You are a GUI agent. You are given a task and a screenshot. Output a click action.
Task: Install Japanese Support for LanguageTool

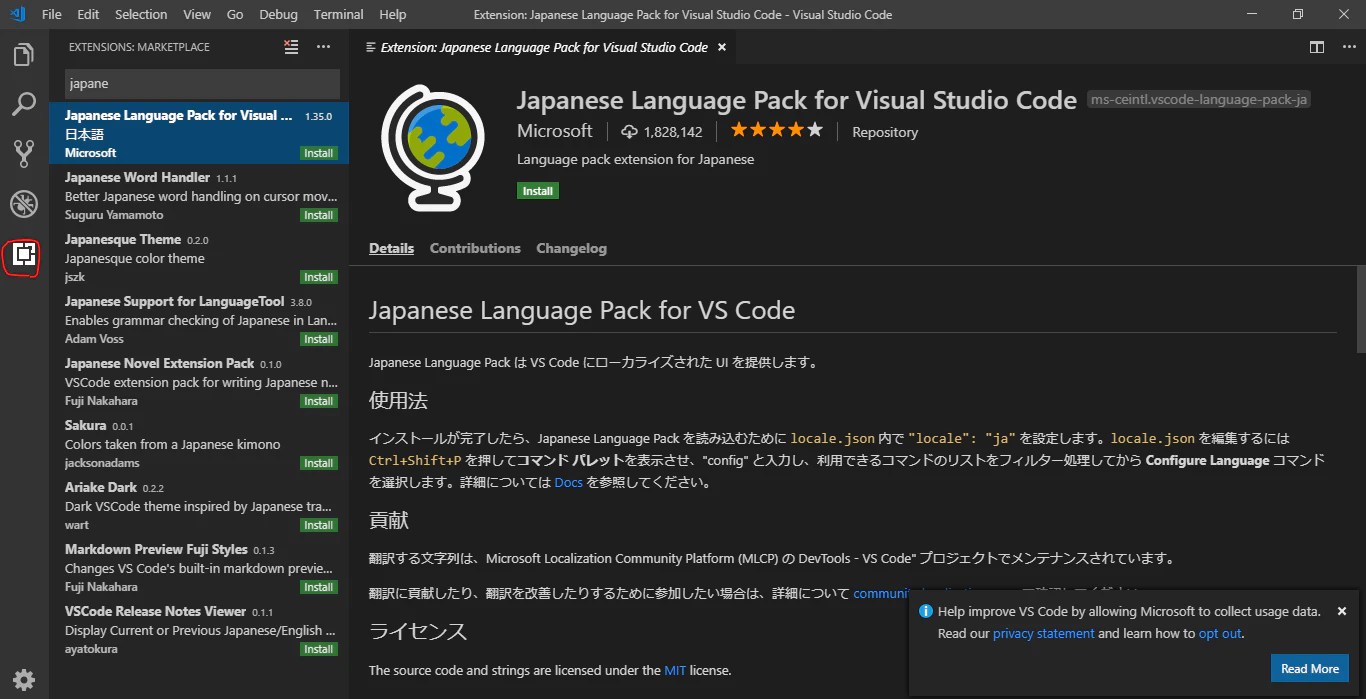(x=319, y=339)
